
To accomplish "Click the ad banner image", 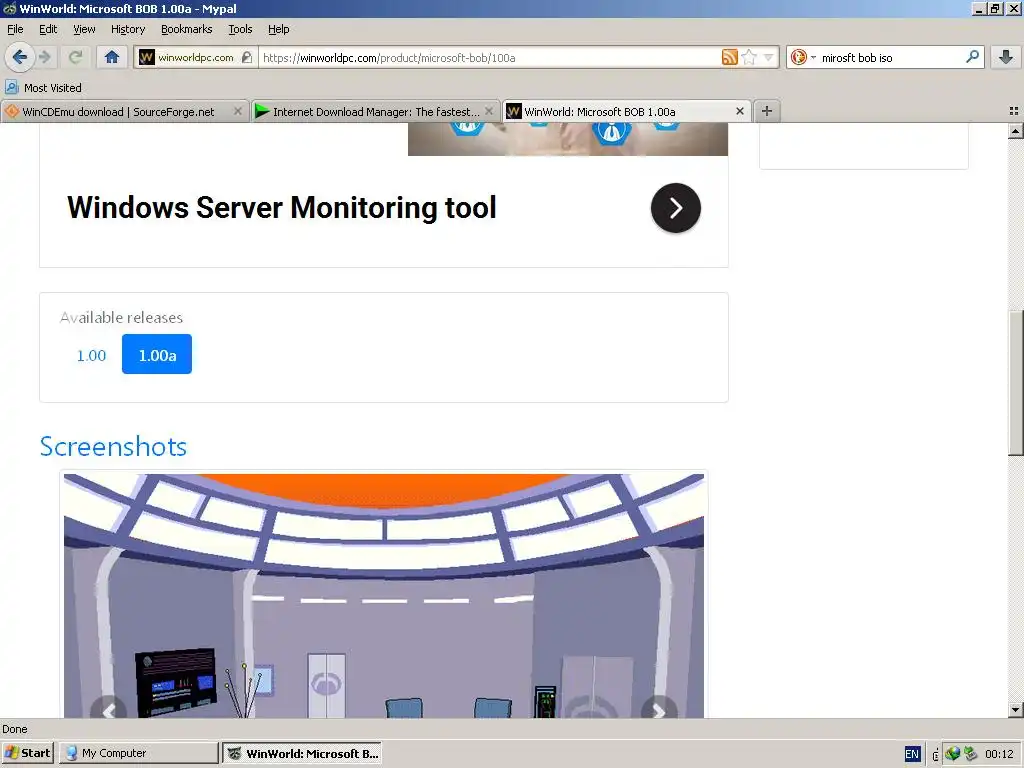I will coord(568,139).
